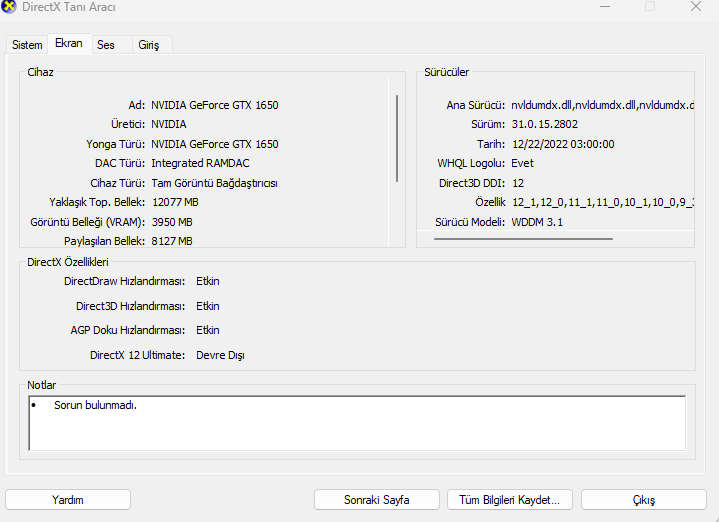Click the DirectX 12 Ultimate label
Image resolution: width=719 pixels, height=522 pixels.
138,355
